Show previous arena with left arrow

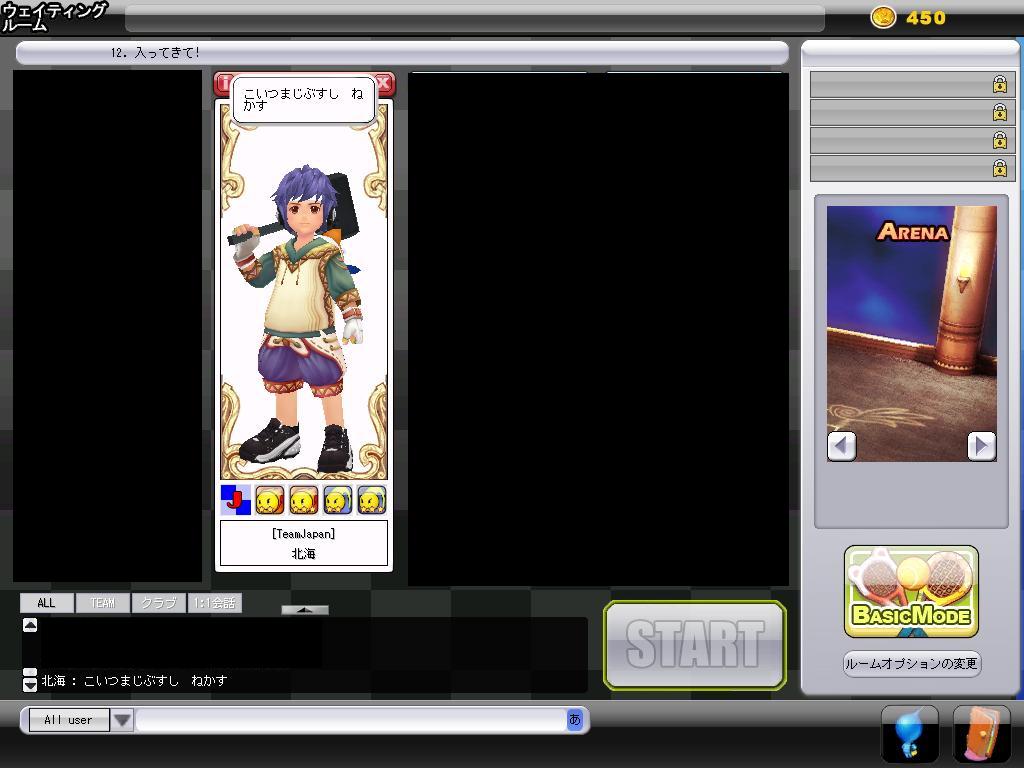click(x=842, y=446)
